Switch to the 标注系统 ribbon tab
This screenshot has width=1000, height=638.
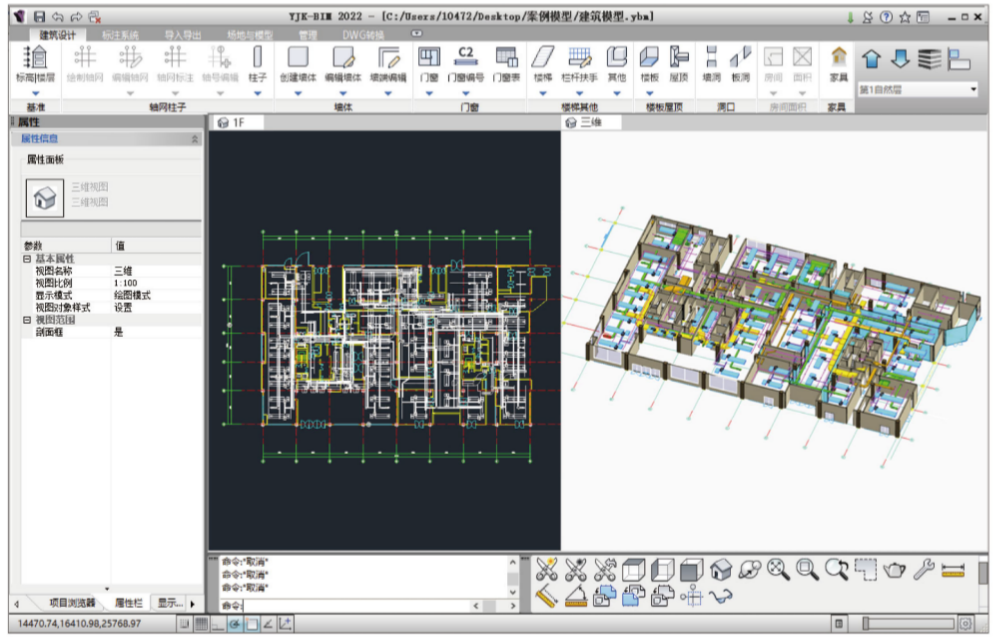coord(120,34)
